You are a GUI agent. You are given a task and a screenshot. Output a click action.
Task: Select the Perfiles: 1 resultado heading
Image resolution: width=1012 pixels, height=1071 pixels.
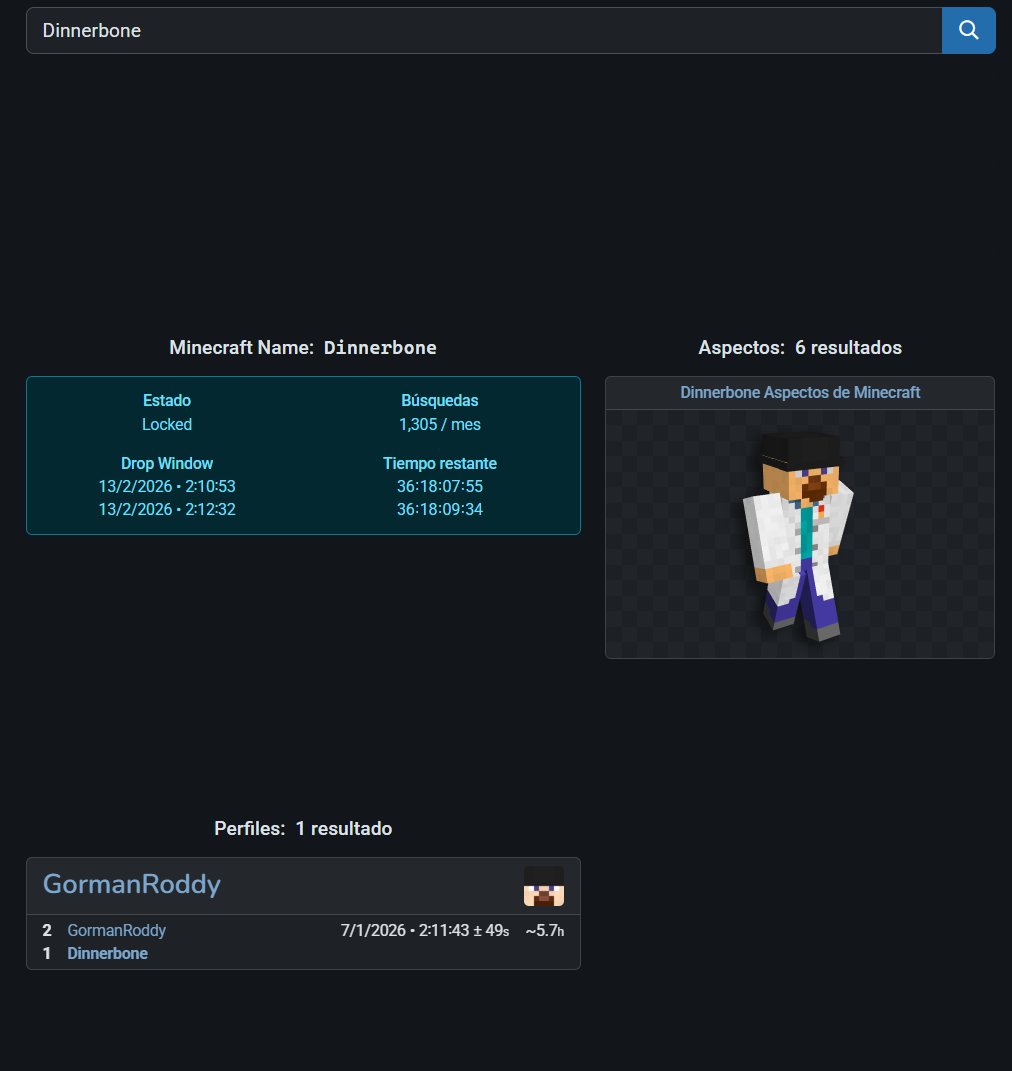[x=303, y=829]
